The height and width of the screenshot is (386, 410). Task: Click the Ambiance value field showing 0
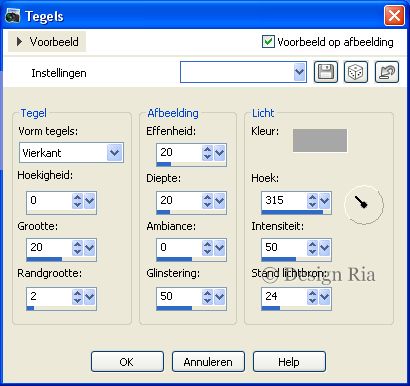[x=179, y=248]
